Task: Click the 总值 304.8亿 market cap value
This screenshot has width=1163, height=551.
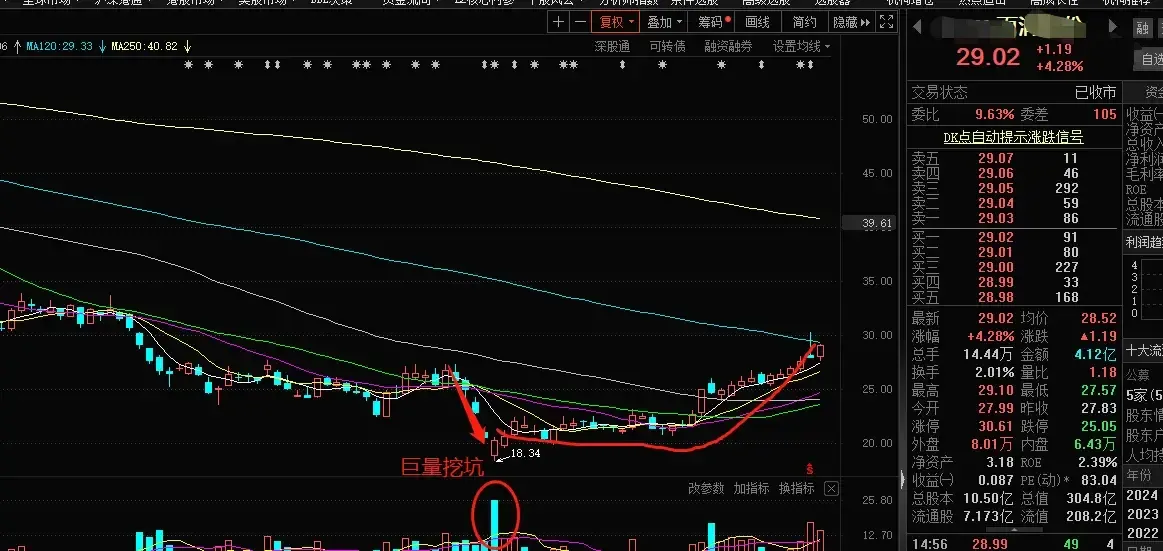Action: pos(1093,498)
